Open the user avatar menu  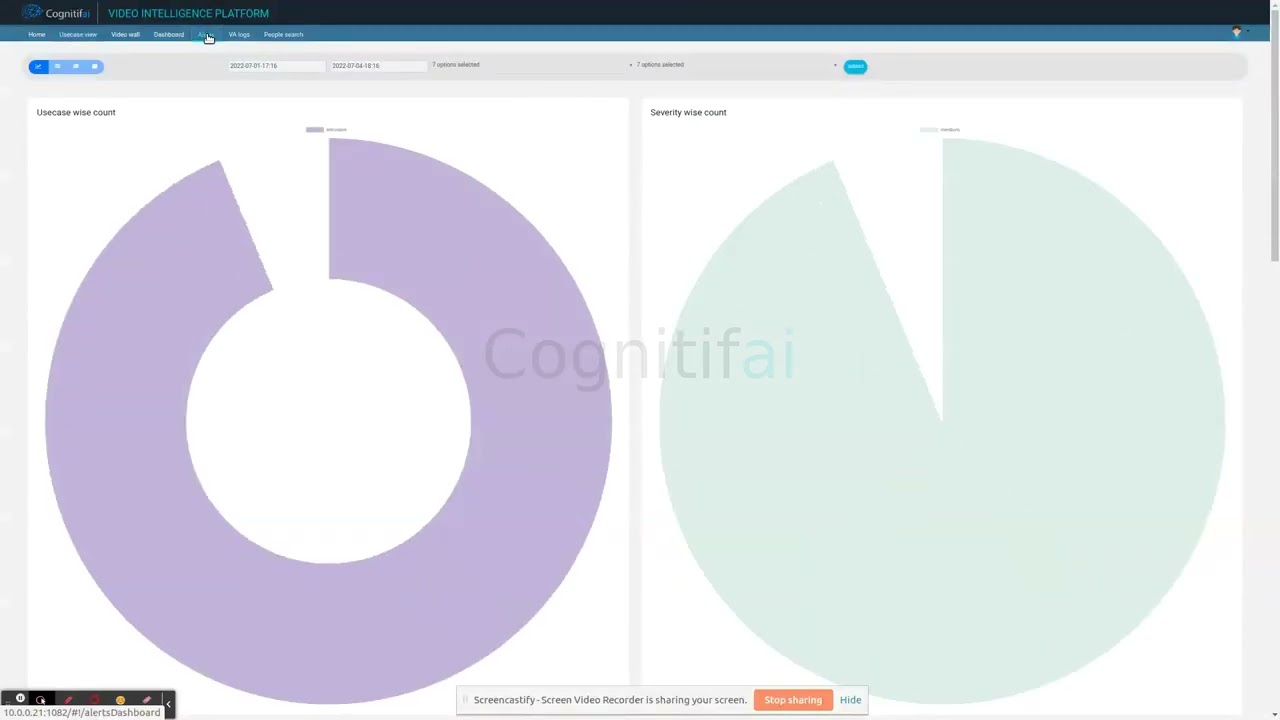[1237, 33]
